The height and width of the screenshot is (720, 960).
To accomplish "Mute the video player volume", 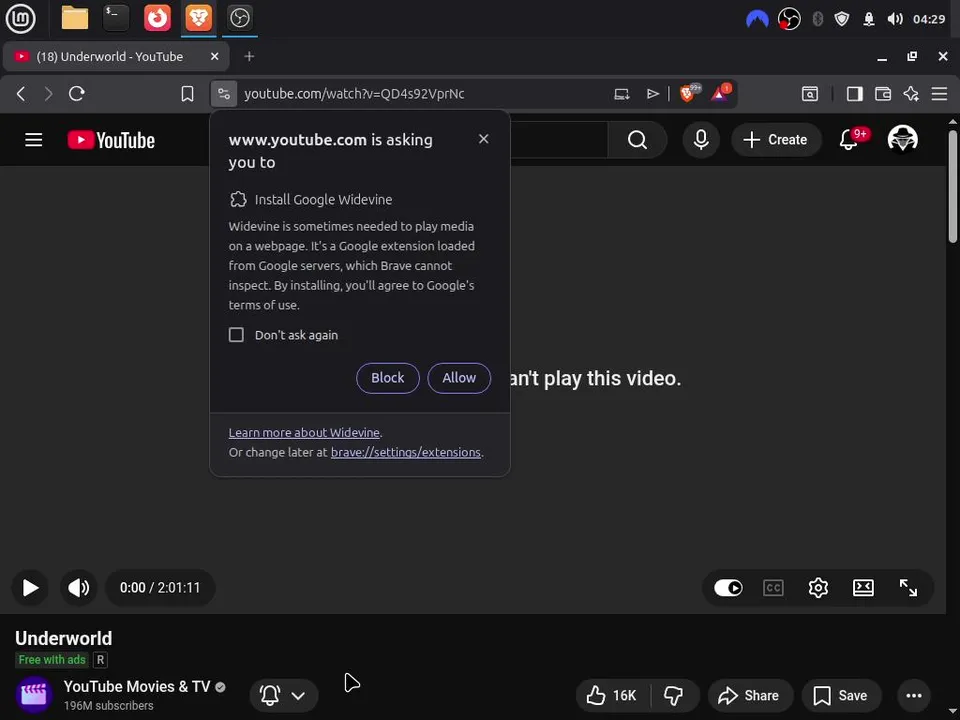I will pyautogui.click(x=78, y=588).
